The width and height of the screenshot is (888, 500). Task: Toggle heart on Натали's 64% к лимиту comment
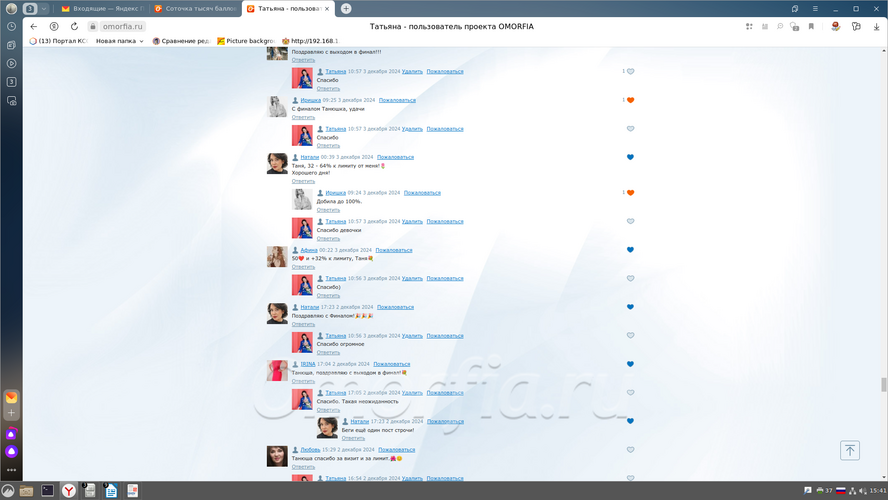[x=630, y=157]
